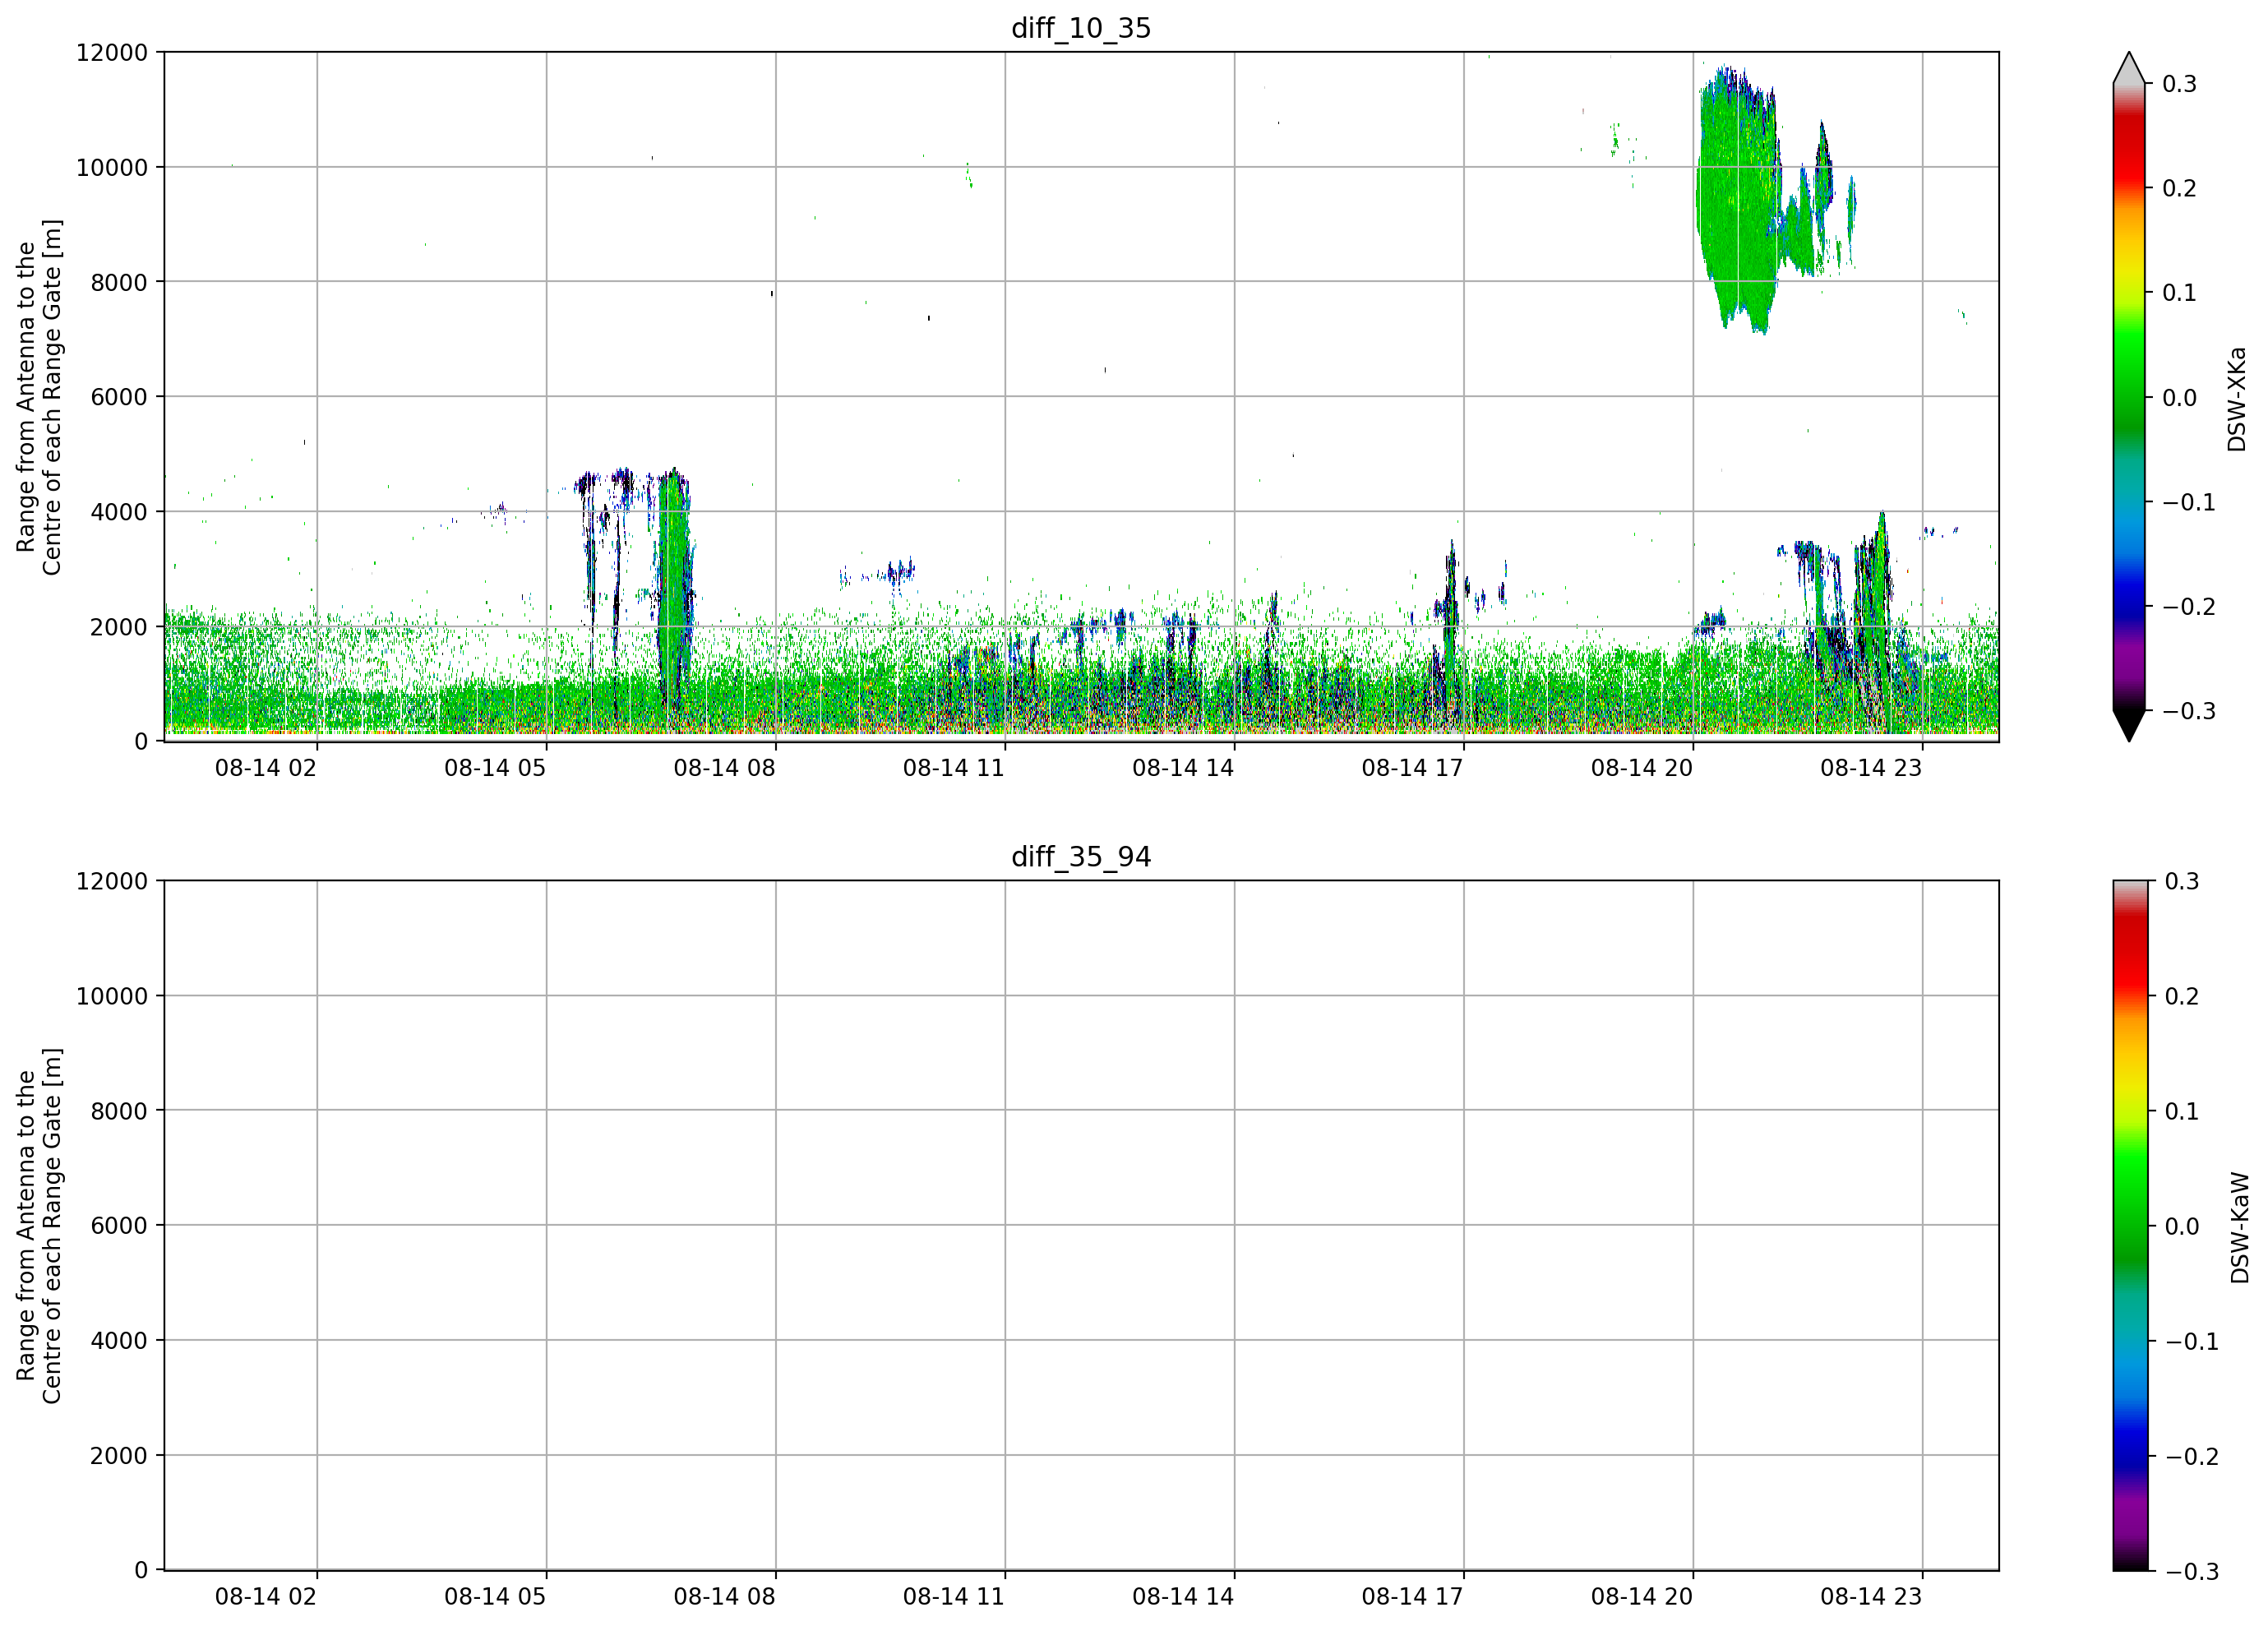Viewport: 2268px width, 1626px height.
Task: Click the top plot's Range from Antenna axis label
Action: [39, 397]
